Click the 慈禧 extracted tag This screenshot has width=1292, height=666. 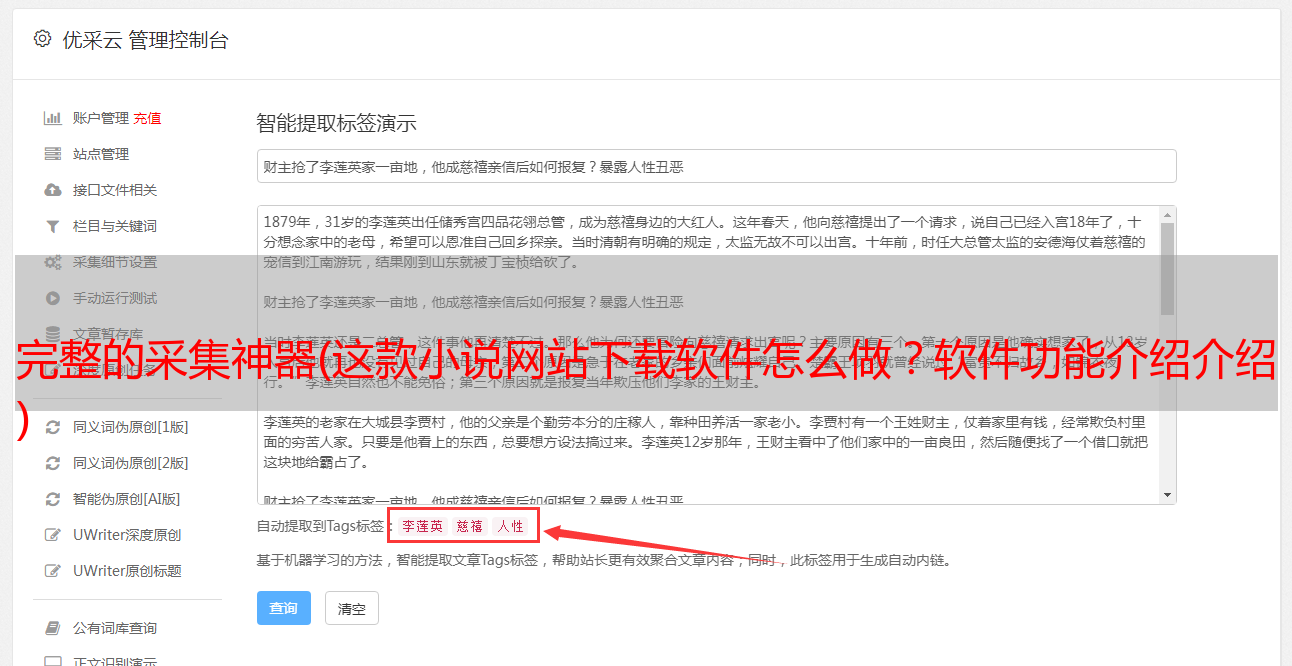[470, 526]
